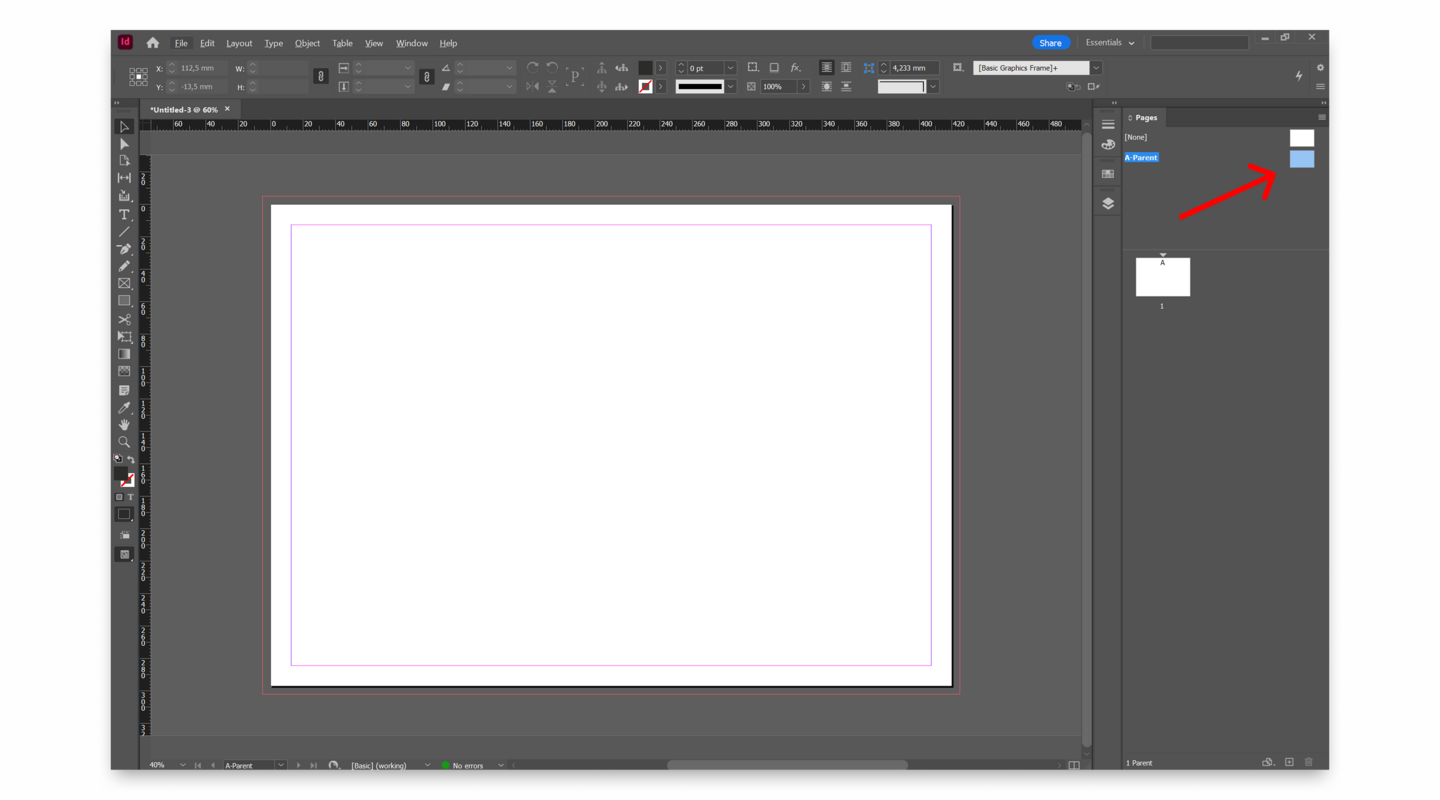Select the Pen tool in toolbox
The image size is (1440, 800).
coord(124,249)
